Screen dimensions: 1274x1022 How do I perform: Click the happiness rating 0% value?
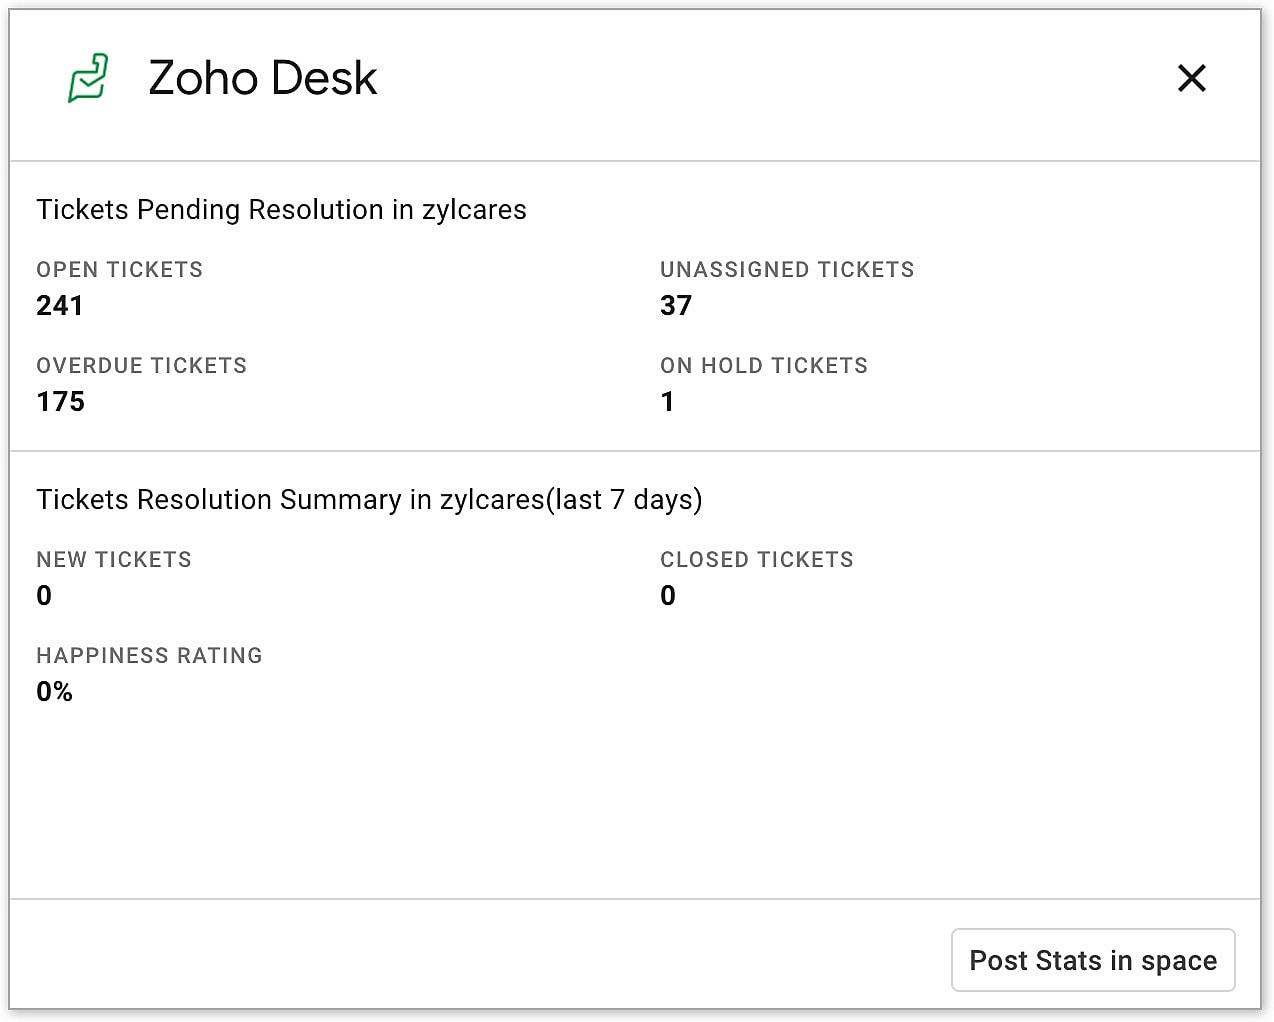tap(55, 692)
